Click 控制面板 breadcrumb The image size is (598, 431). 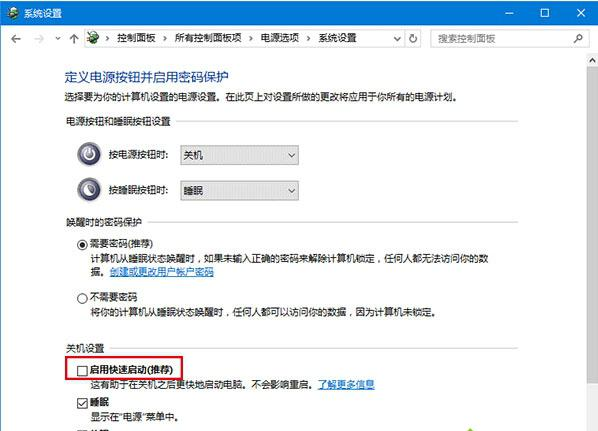click(136, 38)
